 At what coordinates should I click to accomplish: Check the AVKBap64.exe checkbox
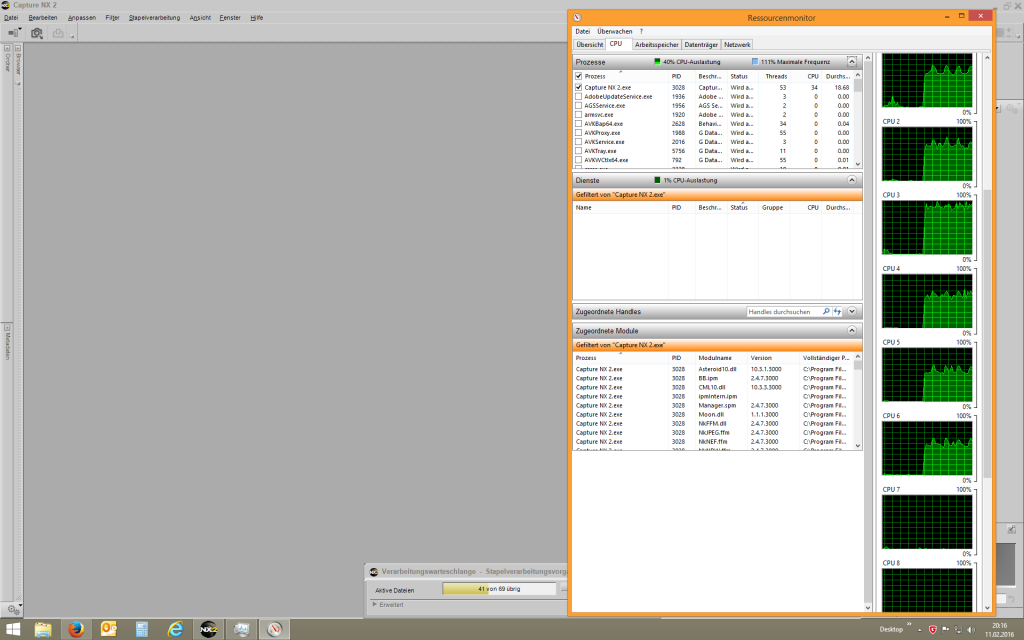(579, 123)
